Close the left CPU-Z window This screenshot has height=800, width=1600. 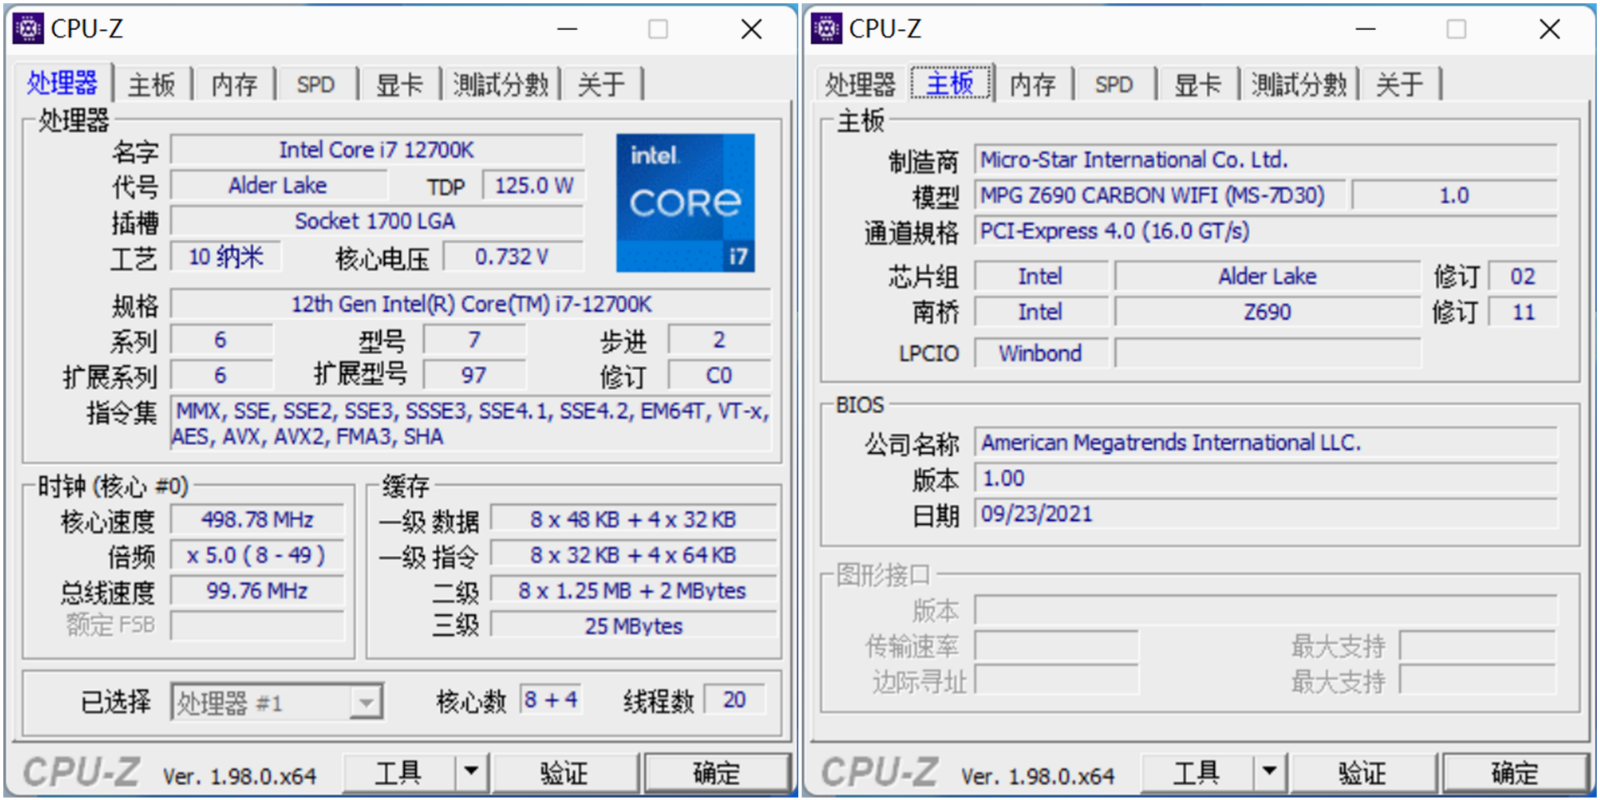[x=751, y=29]
